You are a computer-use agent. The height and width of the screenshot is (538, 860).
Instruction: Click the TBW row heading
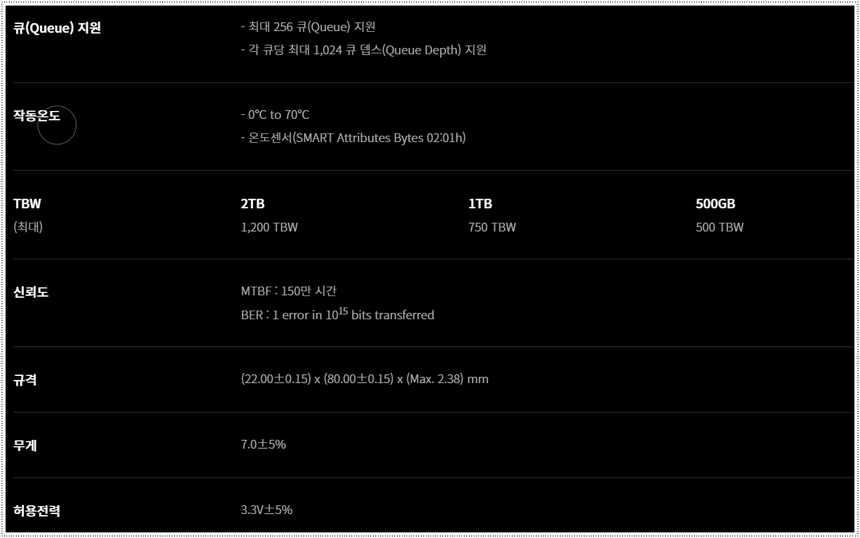tap(28, 204)
